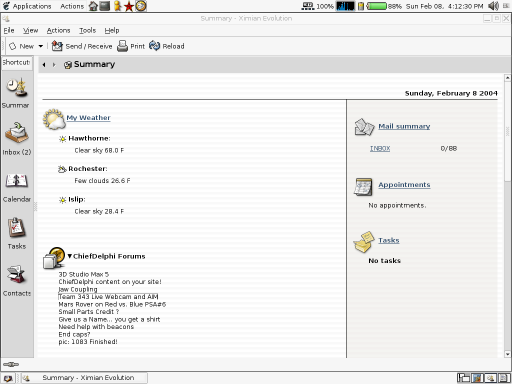The width and height of the screenshot is (512, 384).
Task: Click the My Weather sun-cloud icon
Action: pos(54,119)
